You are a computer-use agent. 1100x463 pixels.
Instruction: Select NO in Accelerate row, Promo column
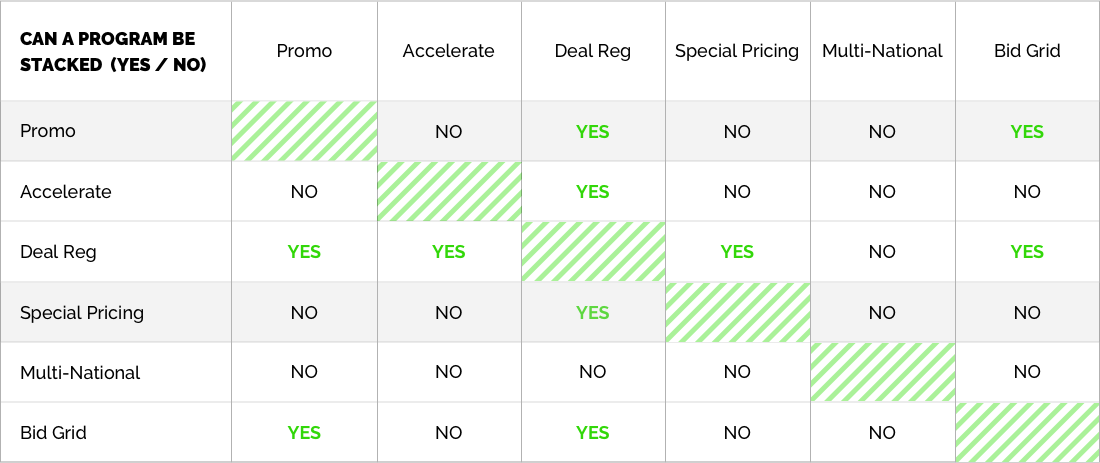304,192
